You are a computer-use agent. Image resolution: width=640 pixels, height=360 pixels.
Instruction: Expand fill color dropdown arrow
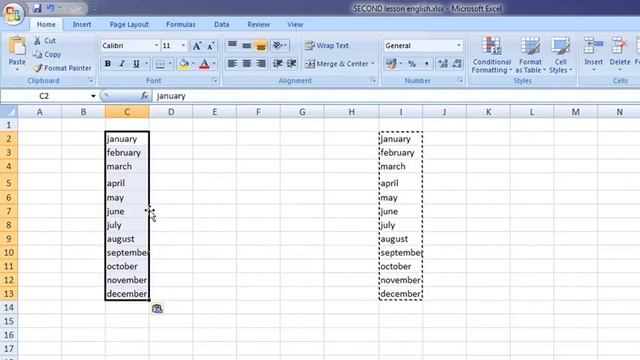[193, 64]
